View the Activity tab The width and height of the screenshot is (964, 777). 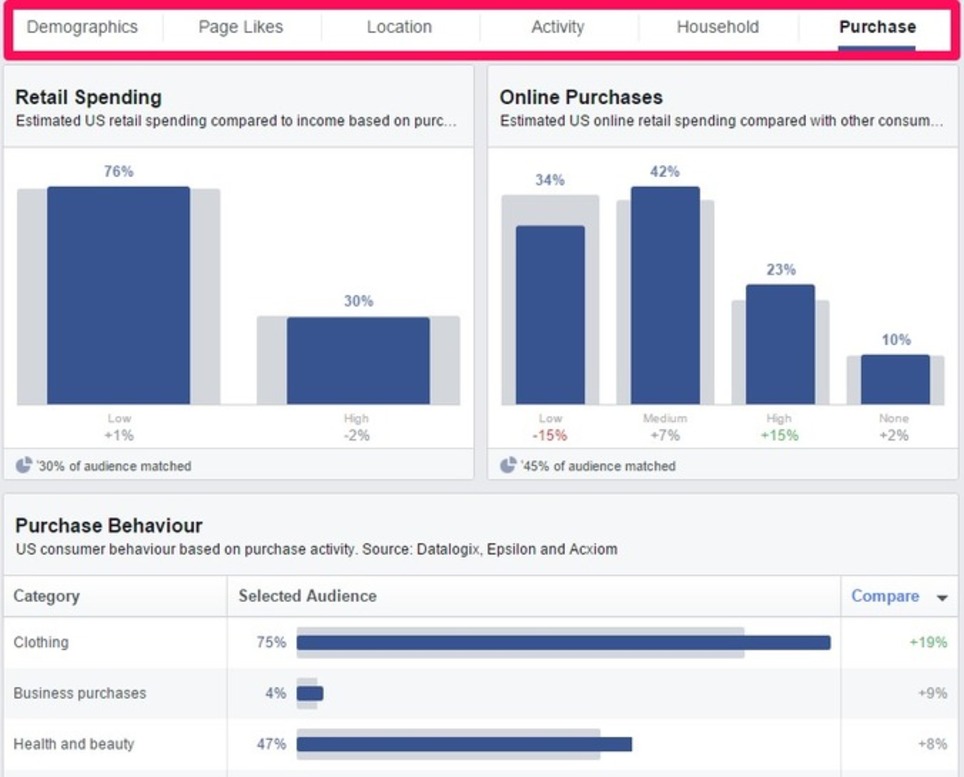coord(556,27)
